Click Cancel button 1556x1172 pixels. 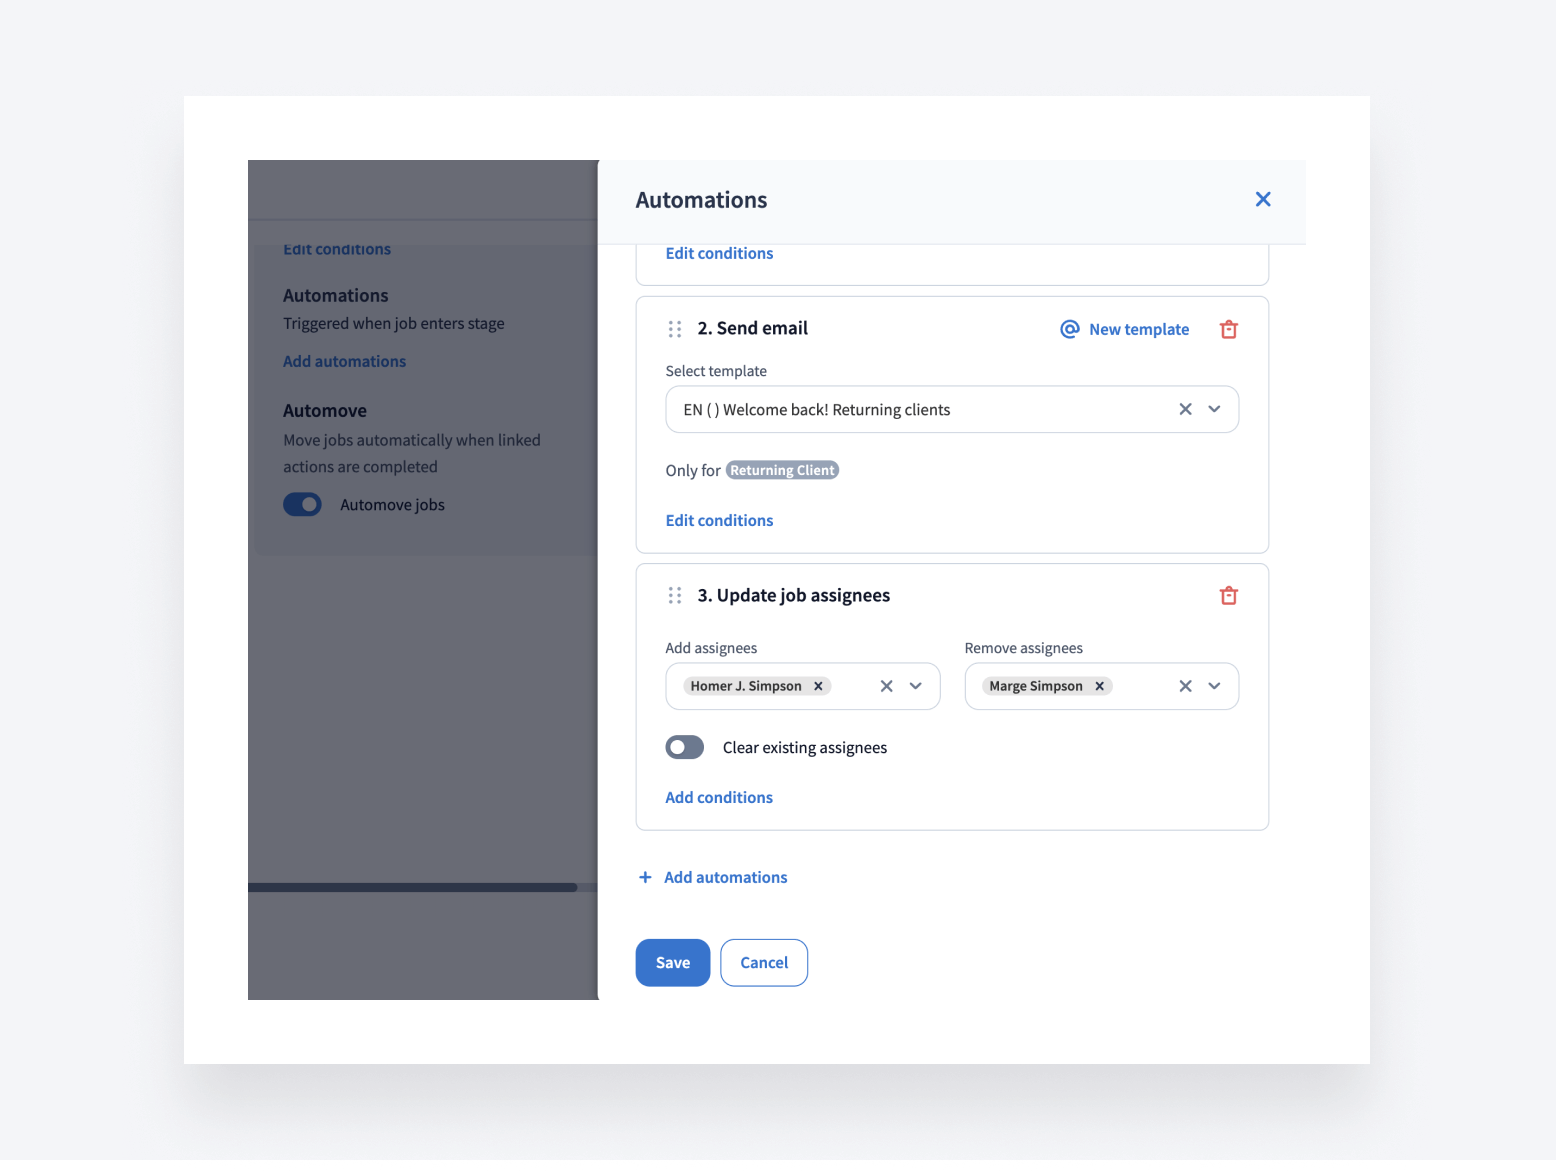click(764, 962)
